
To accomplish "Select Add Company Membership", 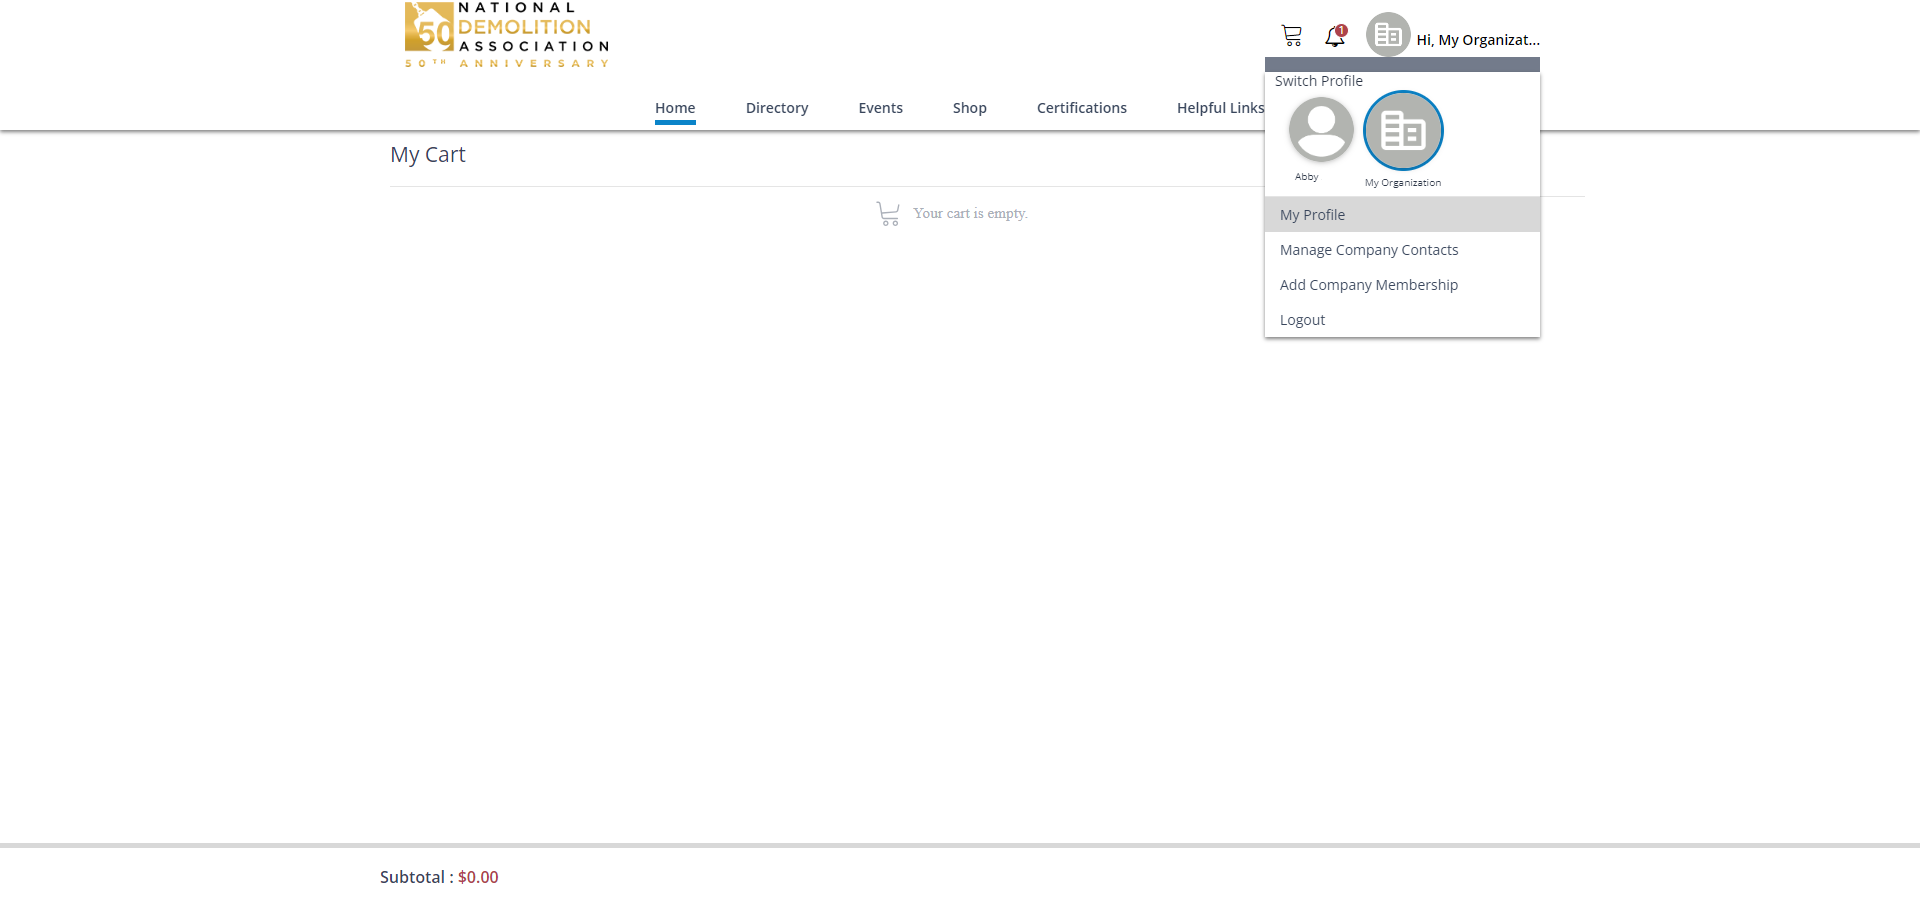I will (1368, 285).
